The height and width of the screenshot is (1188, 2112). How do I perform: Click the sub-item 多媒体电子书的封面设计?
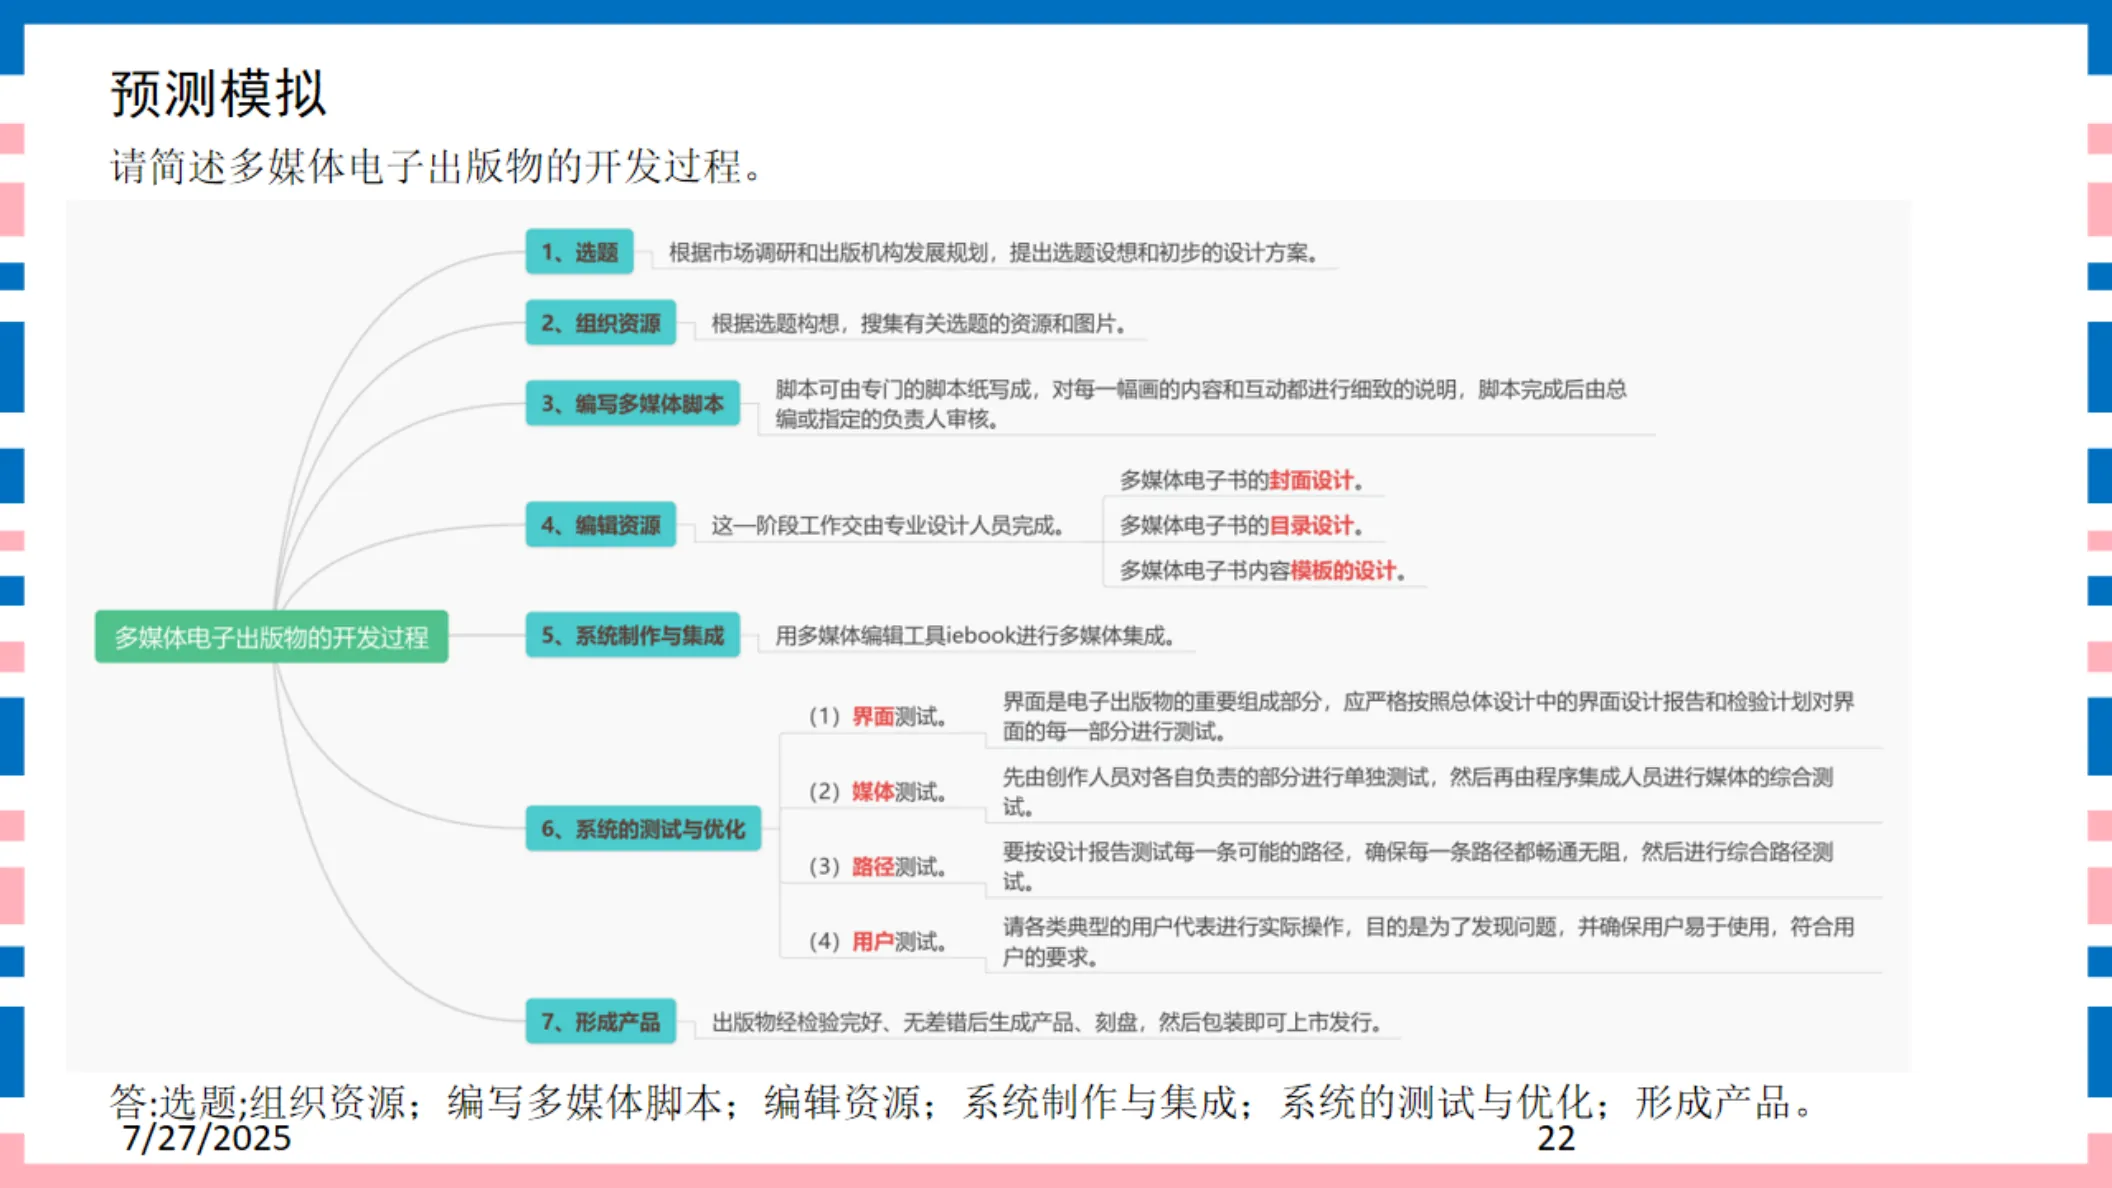[1241, 481]
